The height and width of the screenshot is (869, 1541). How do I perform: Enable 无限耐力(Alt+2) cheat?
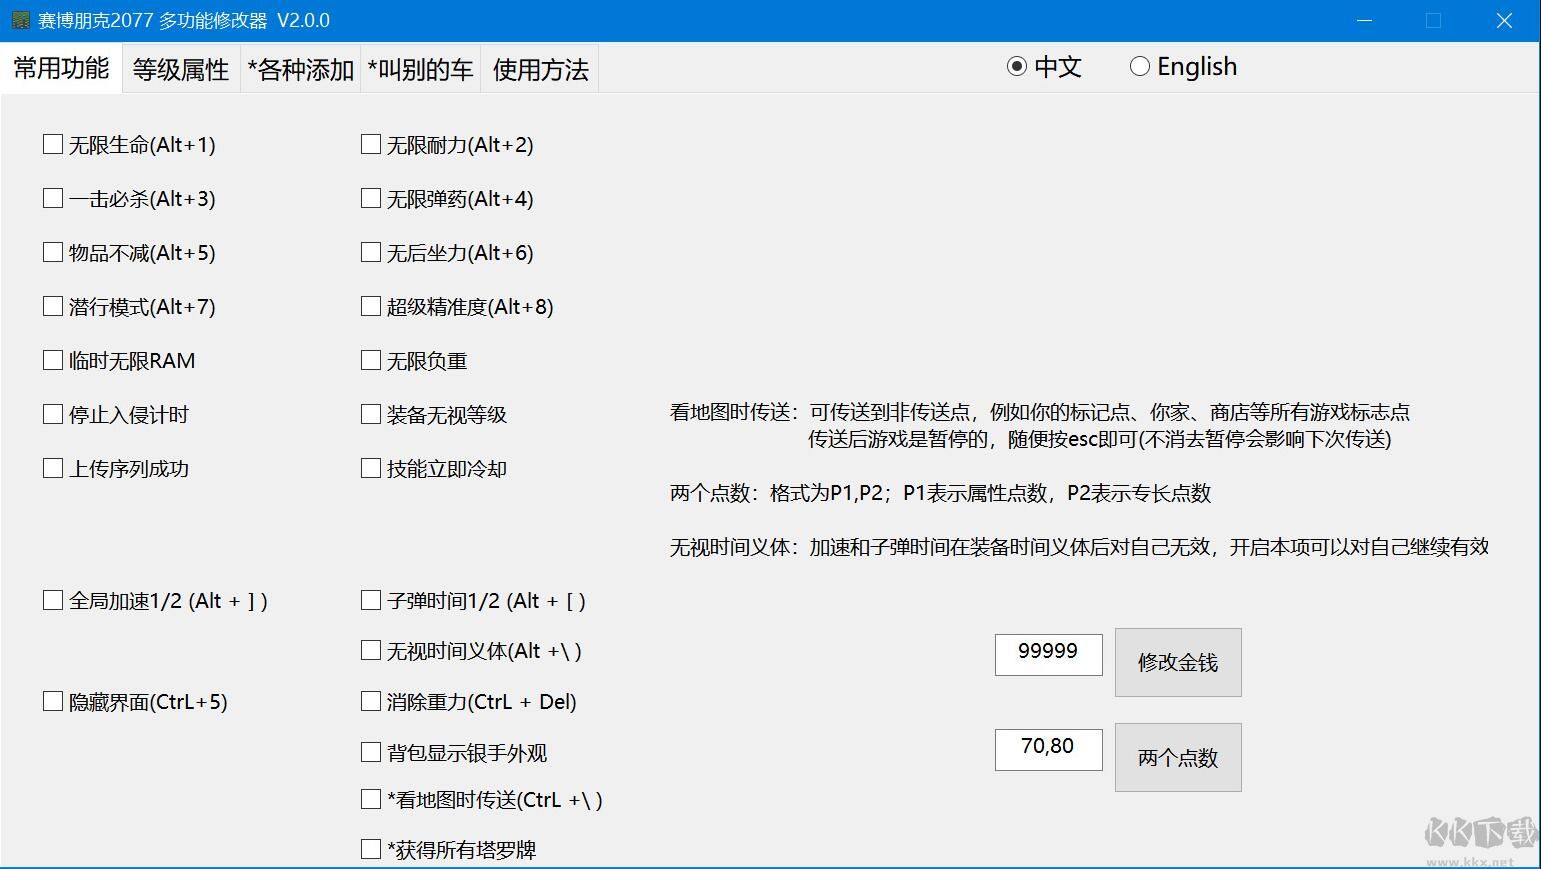click(370, 143)
